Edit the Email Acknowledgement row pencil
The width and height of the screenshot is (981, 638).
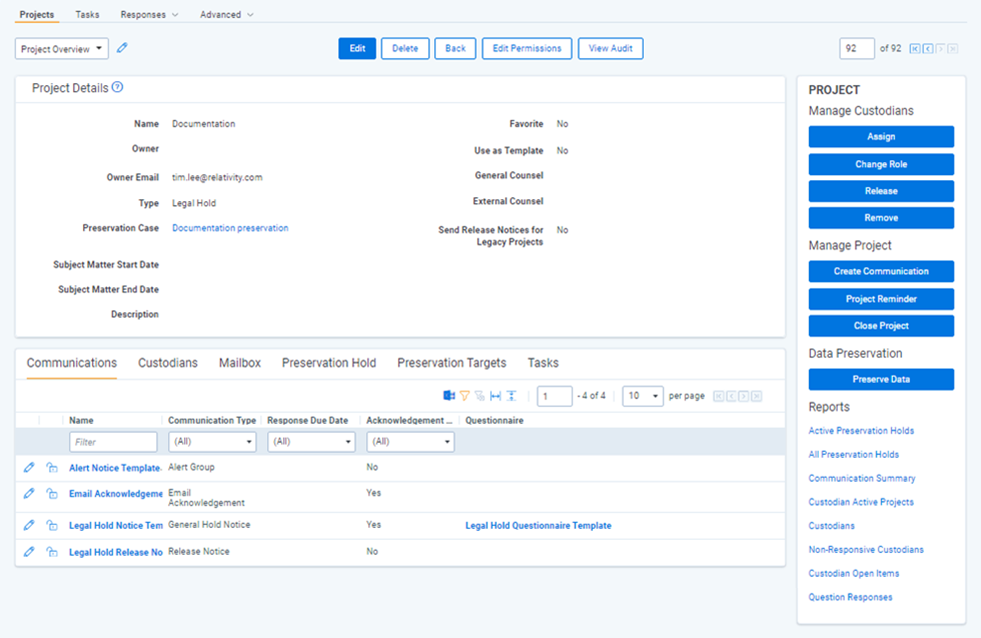click(x=29, y=494)
